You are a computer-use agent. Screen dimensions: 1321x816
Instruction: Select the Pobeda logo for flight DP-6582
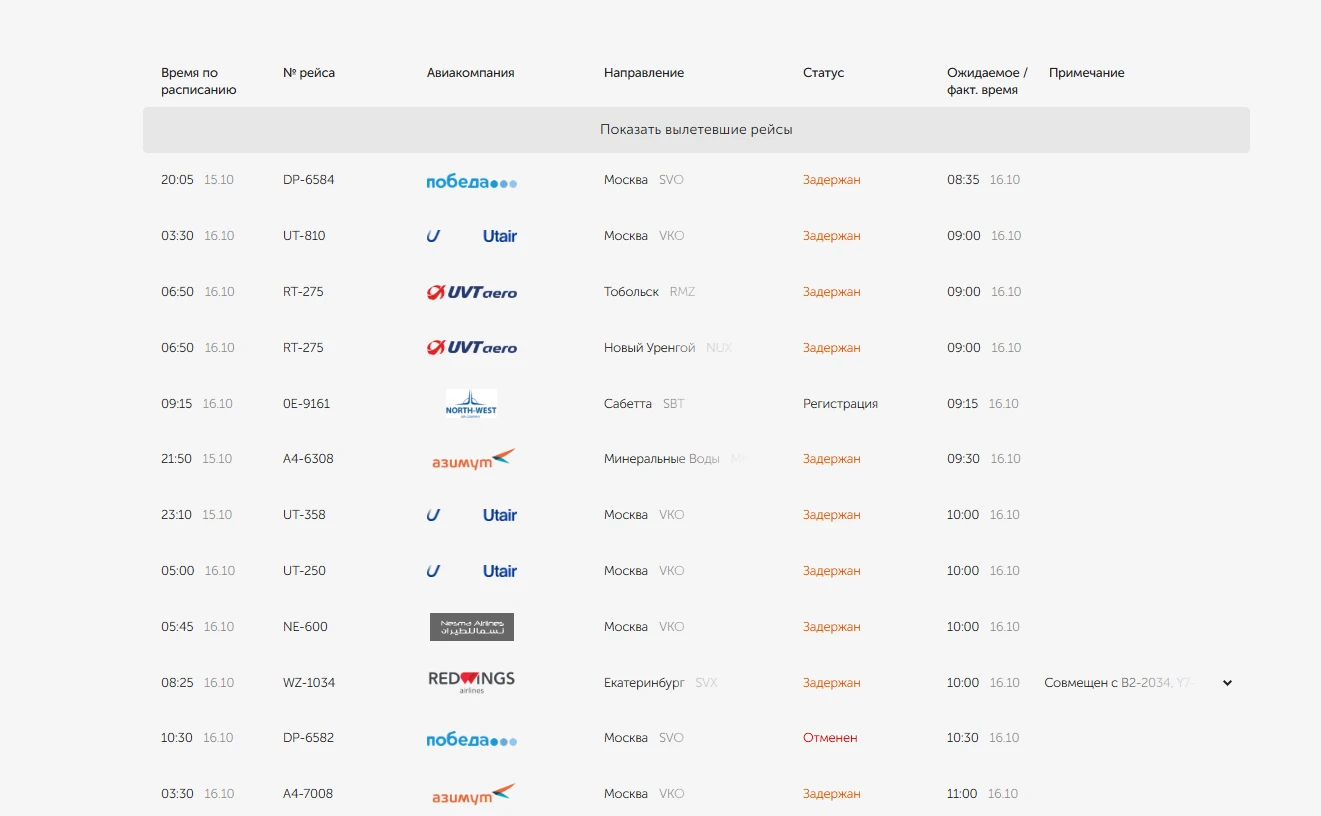(x=472, y=739)
